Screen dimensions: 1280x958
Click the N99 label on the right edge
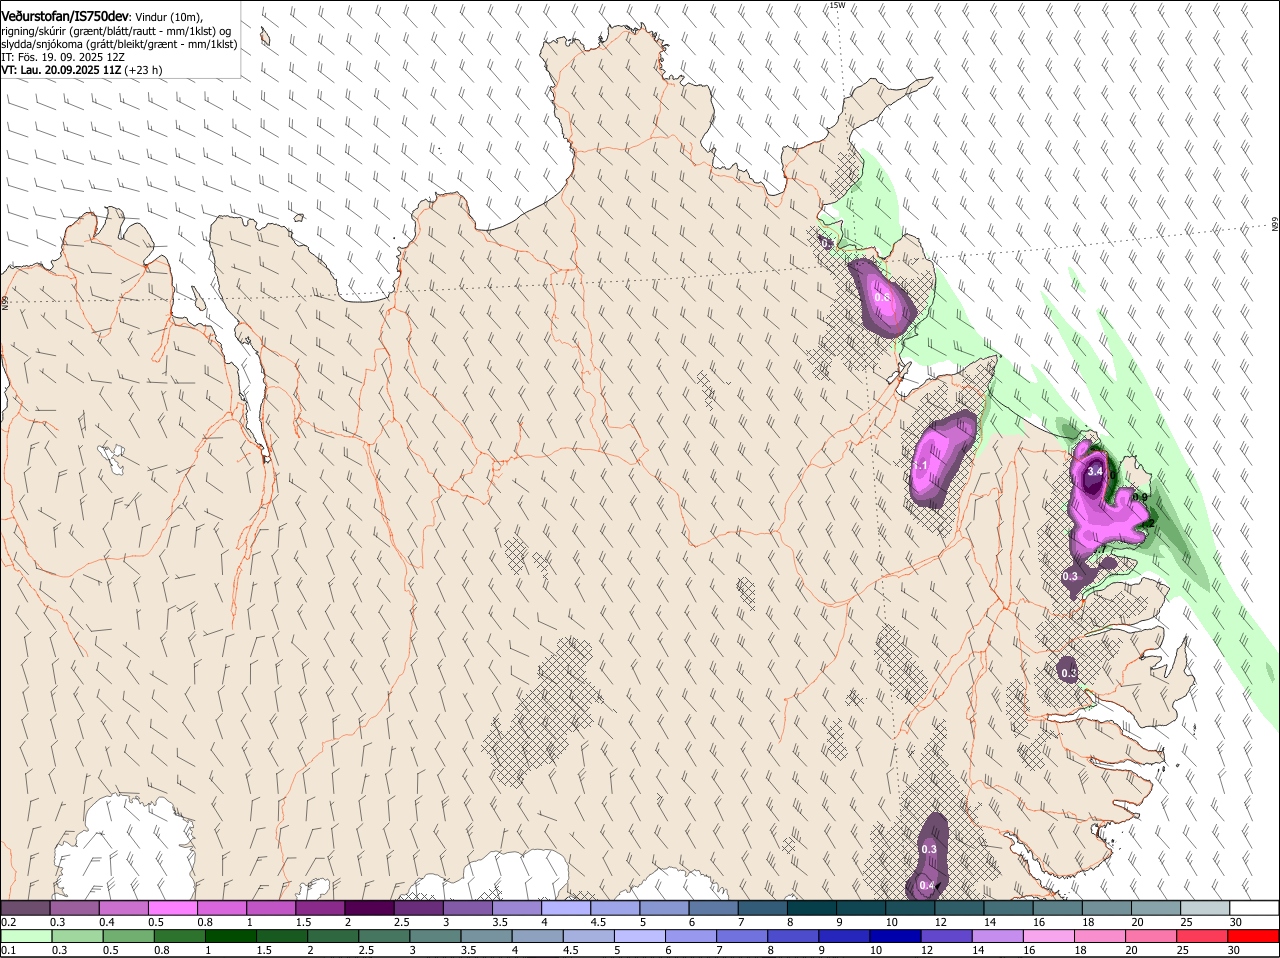pos(1275,225)
